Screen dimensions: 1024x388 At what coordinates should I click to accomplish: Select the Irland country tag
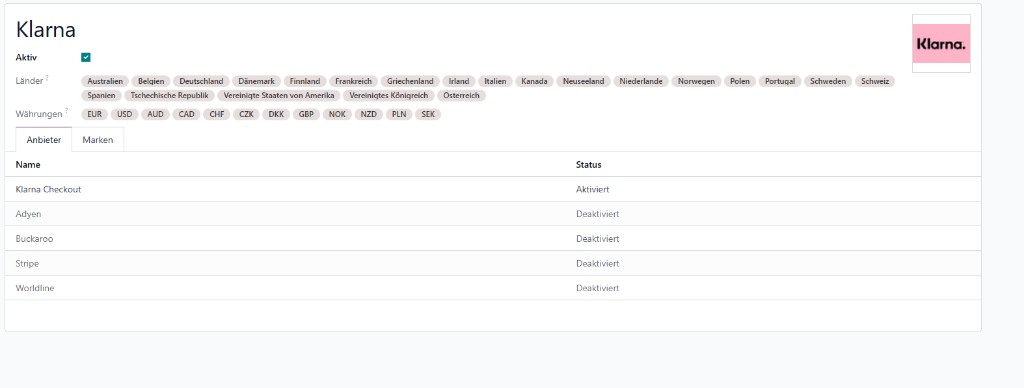tap(459, 82)
